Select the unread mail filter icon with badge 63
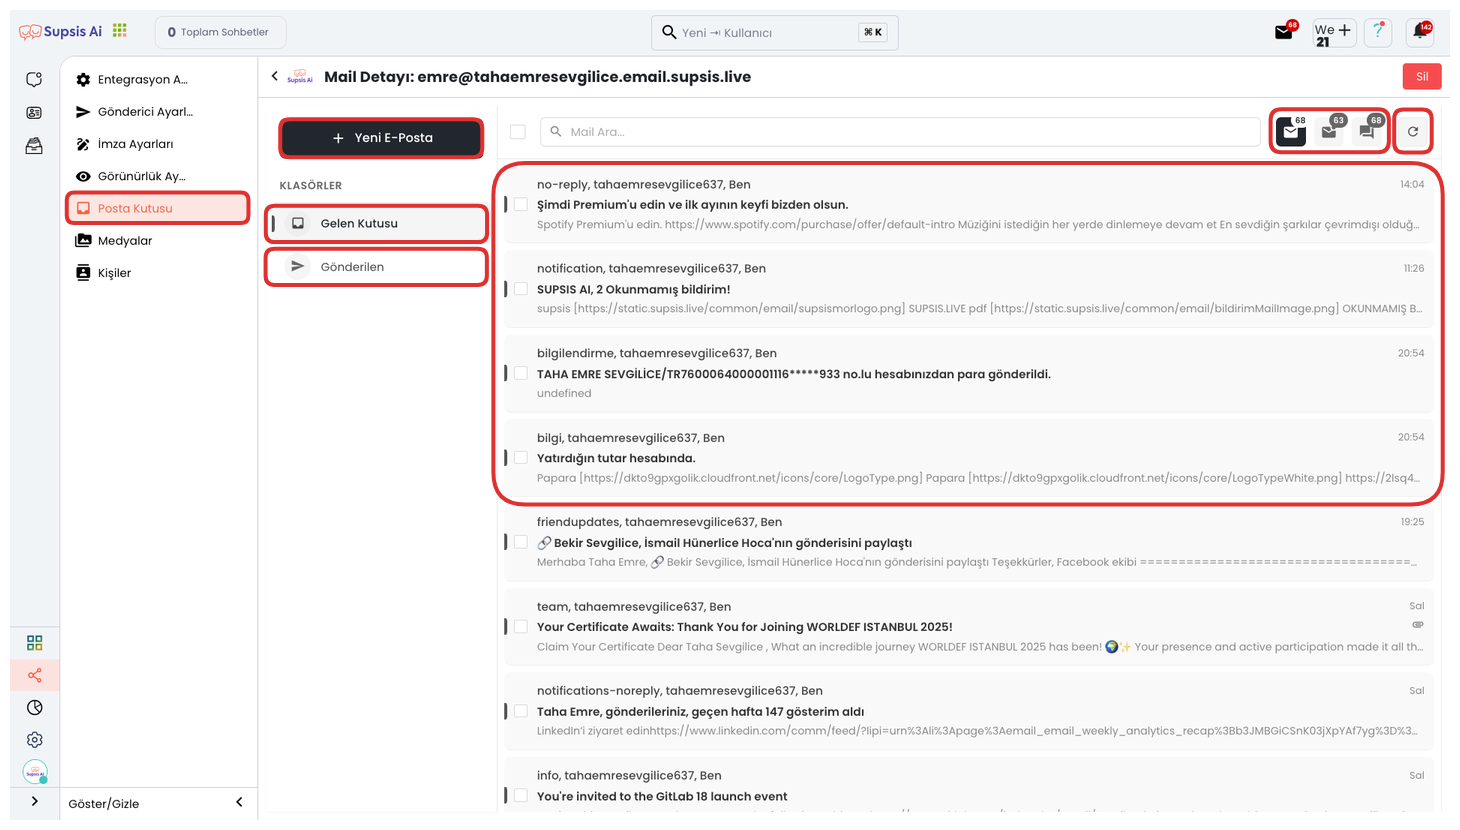 pos(1329,131)
